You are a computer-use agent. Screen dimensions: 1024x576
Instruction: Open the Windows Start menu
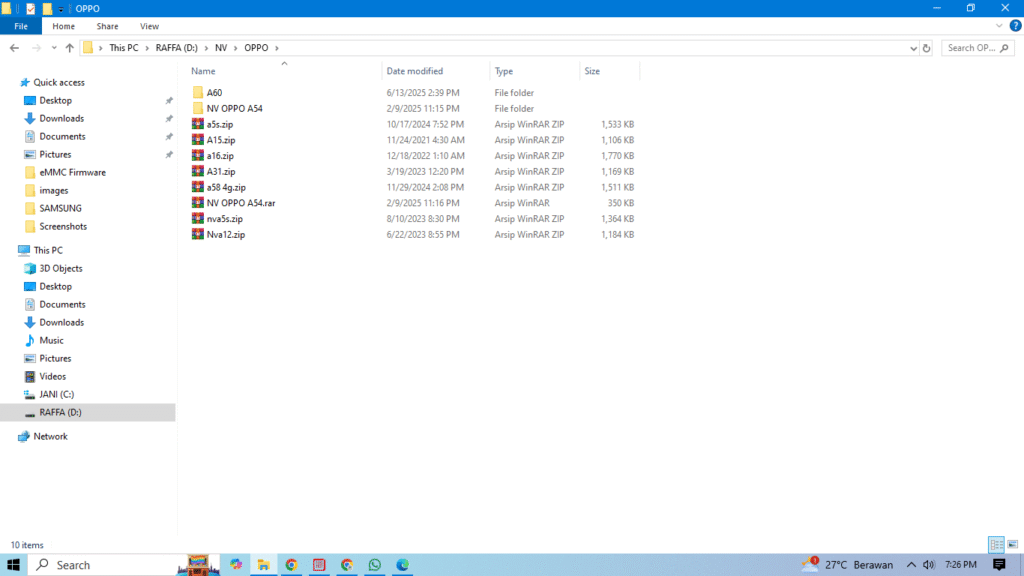coord(13,565)
